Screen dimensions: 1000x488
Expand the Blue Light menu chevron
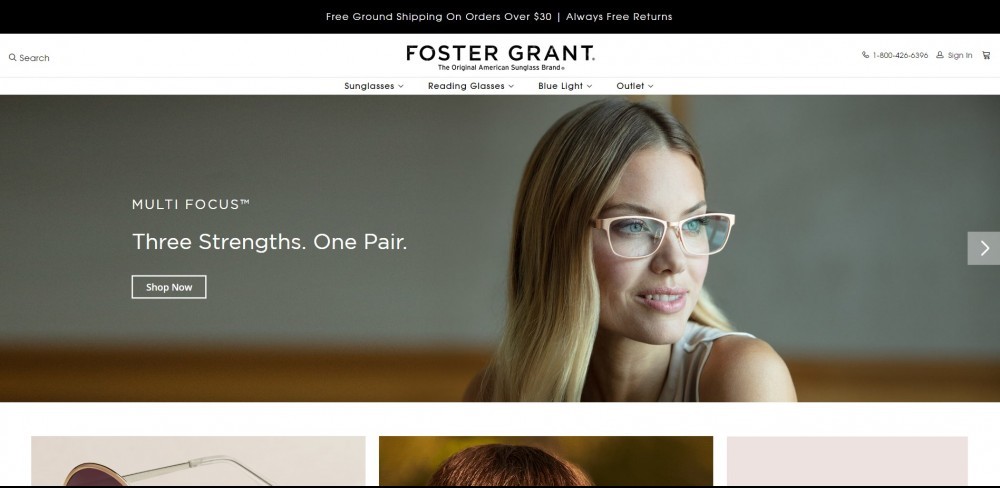(589, 86)
